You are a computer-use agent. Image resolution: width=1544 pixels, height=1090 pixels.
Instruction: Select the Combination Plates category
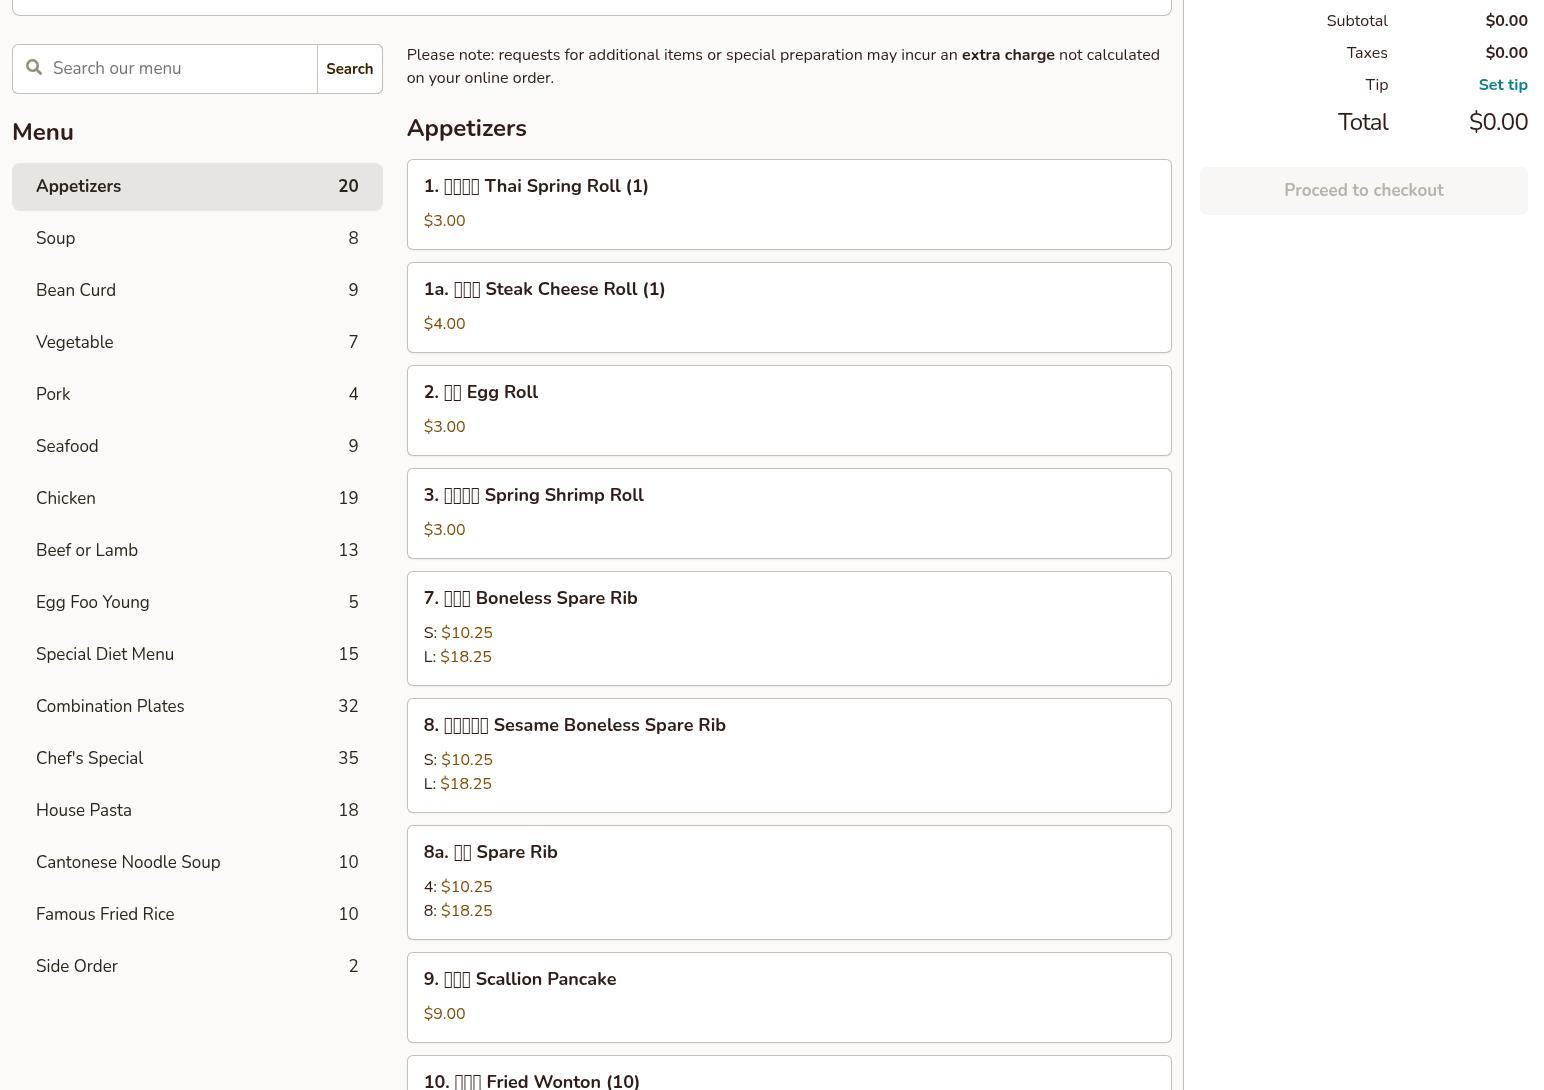197,707
